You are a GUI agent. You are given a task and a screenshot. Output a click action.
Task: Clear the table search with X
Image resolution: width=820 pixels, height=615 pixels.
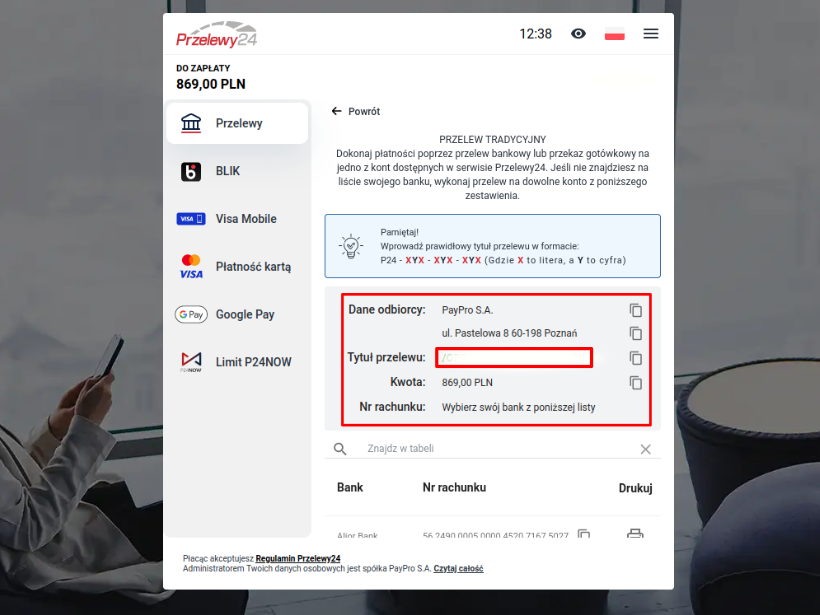pyautogui.click(x=646, y=449)
